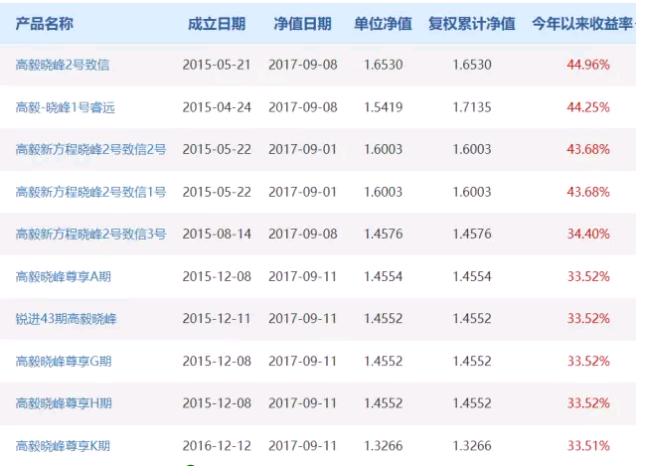This screenshot has width=647, height=466.
Task: Open product link 高毅晓峰尊享H期
Action: pos(64,403)
